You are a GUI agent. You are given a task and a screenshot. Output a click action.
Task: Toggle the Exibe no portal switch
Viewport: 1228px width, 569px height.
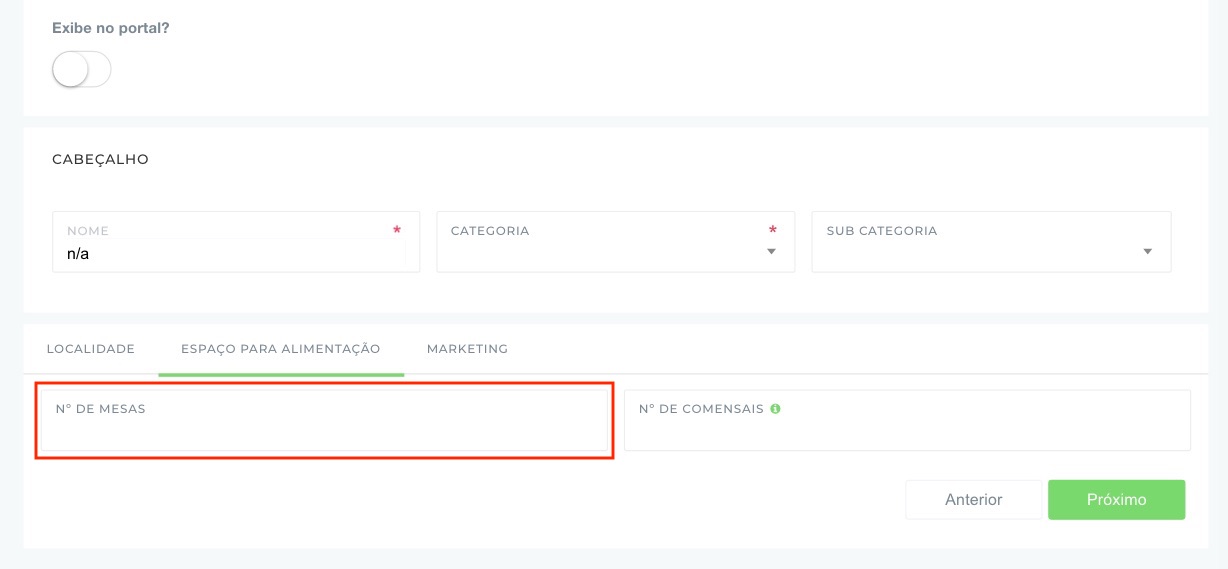[x=81, y=69]
